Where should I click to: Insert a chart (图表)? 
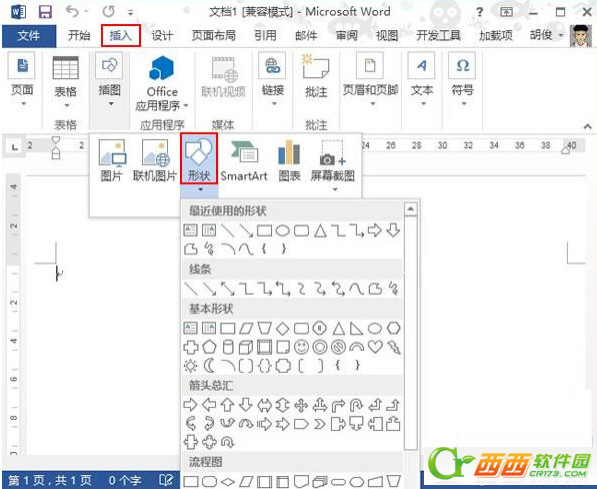click(x=289, y=160)
